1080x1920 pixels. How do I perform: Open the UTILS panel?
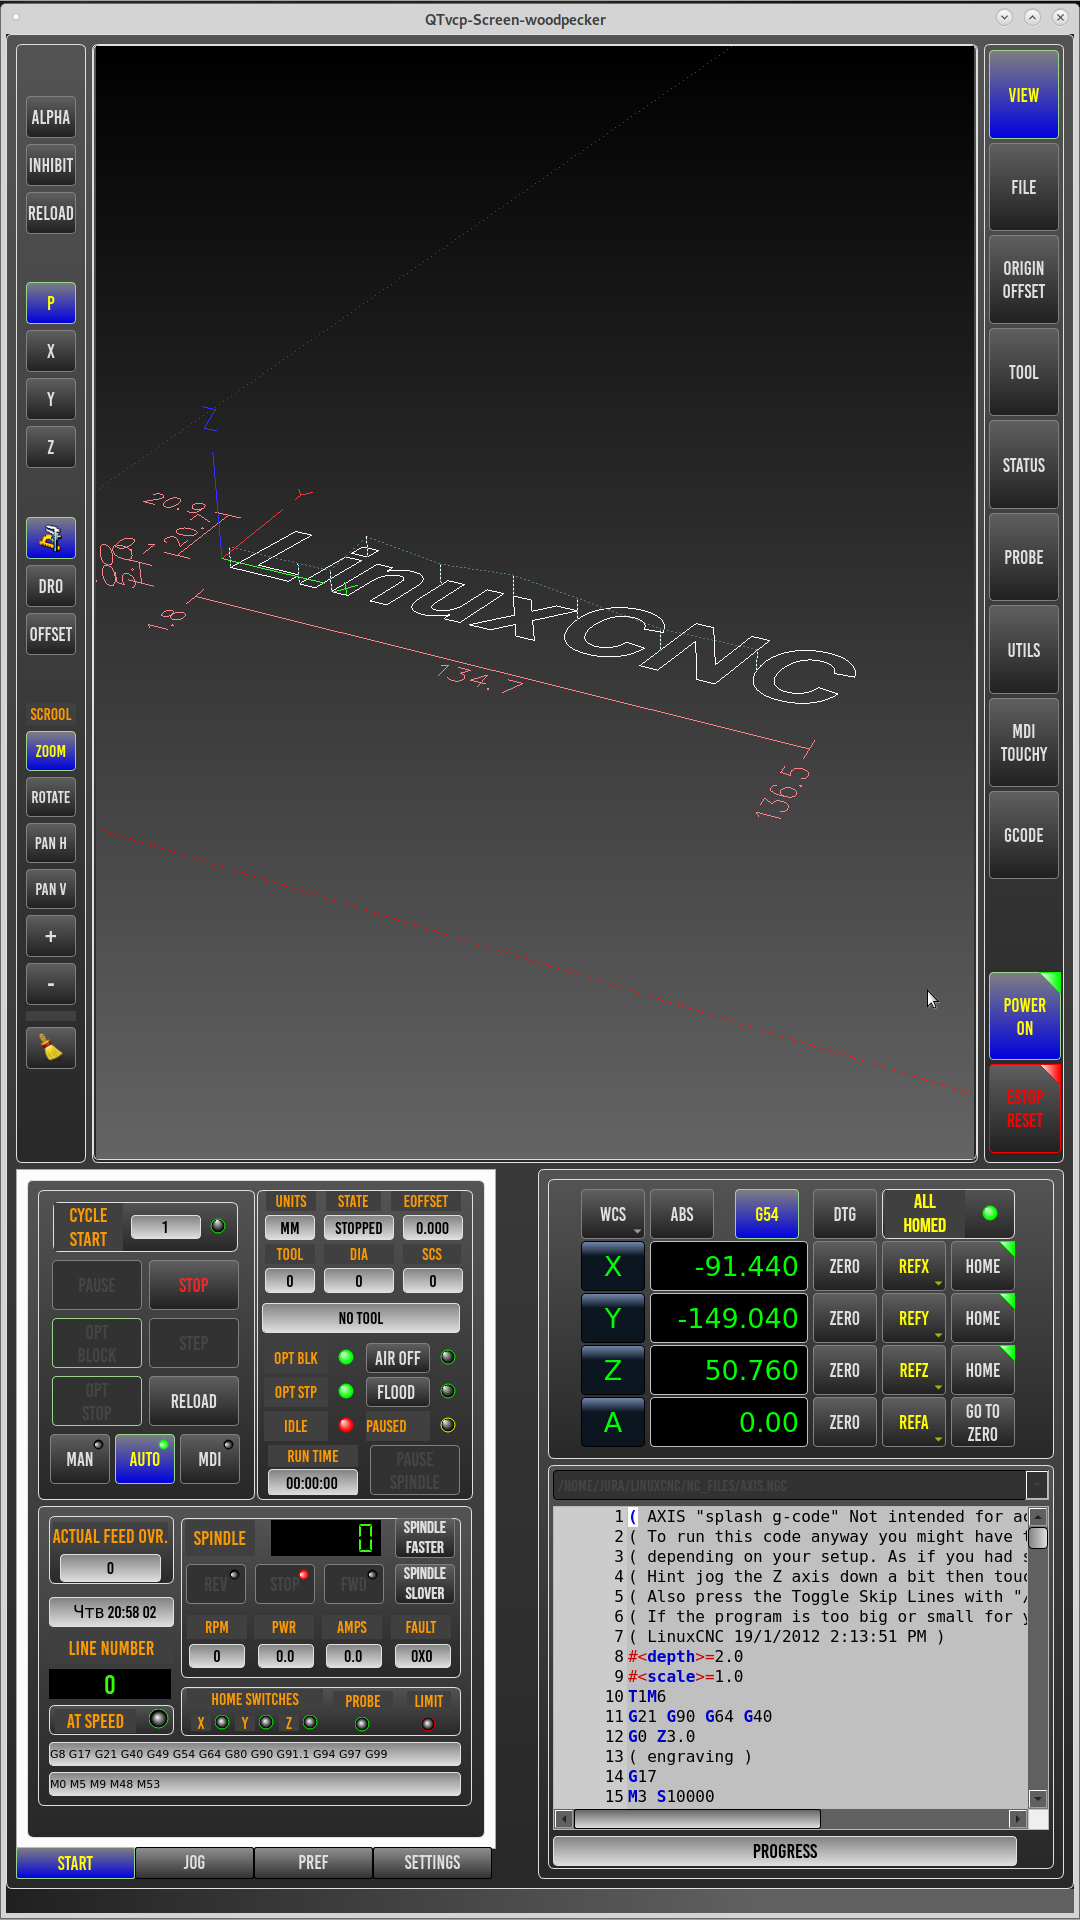[x=1024, y=650]
